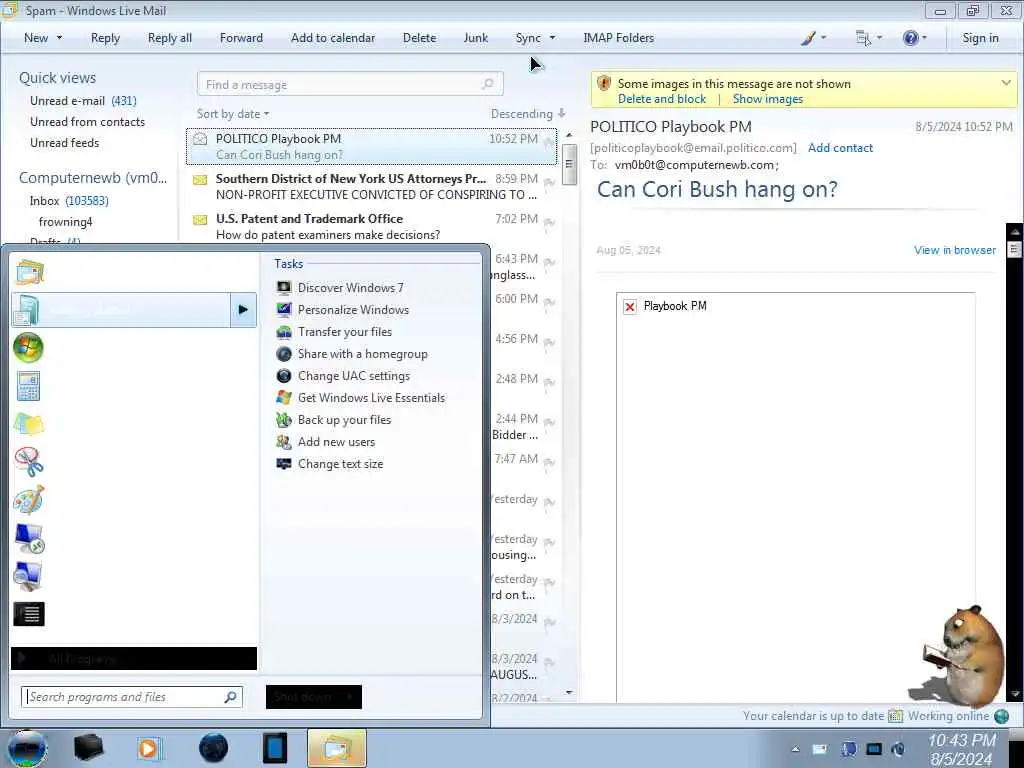Image resolution: width=1024 pixels, height=768 pixels.
Task: Click Back up your files icon
Action: [x=283, y=420]
